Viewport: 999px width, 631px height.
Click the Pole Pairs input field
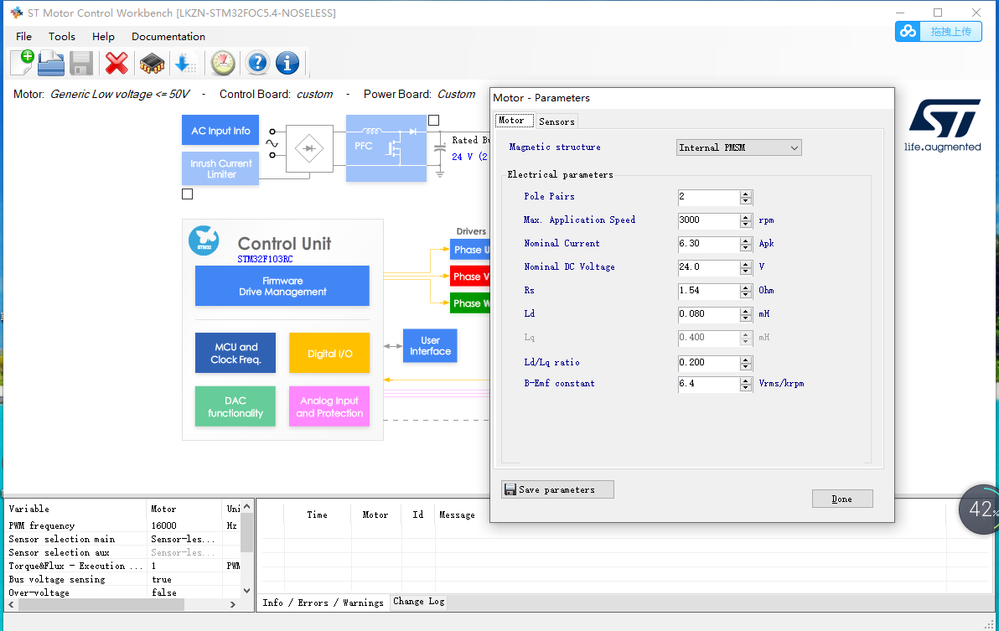click(x=708, y=197)
